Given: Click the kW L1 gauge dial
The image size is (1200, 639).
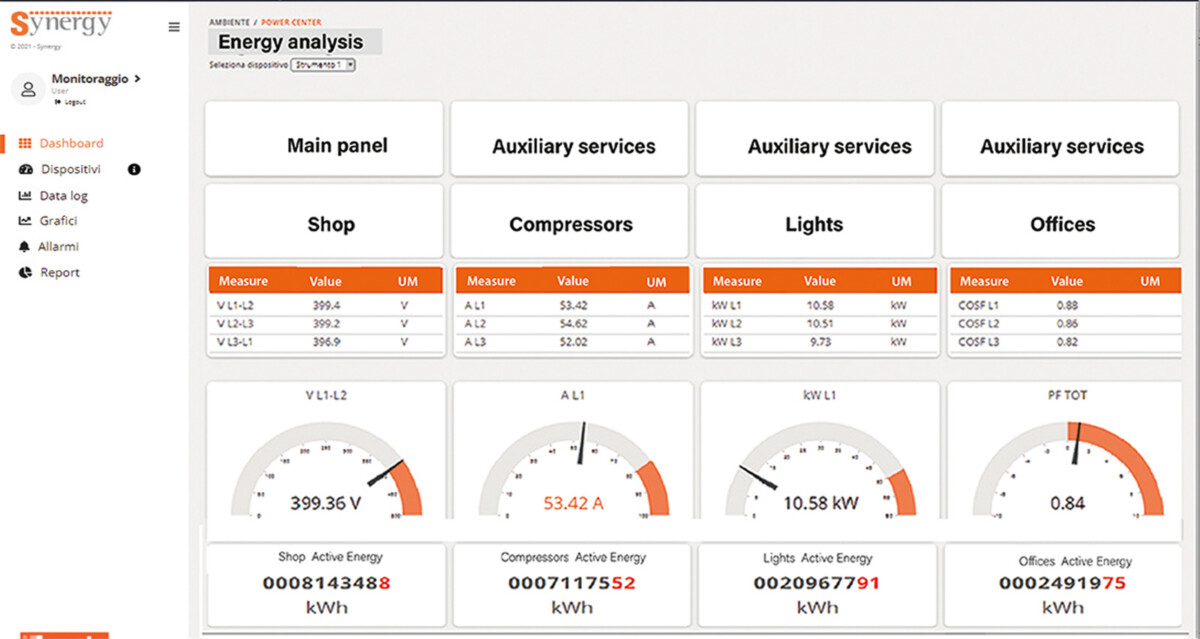Looking at the screenshot, I should point(819,470).
